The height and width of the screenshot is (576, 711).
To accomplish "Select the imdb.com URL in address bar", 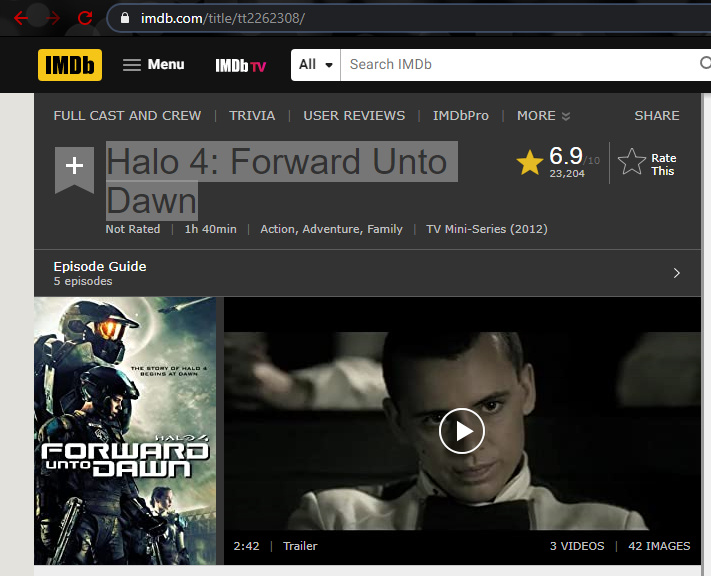I will click(223, 18).
